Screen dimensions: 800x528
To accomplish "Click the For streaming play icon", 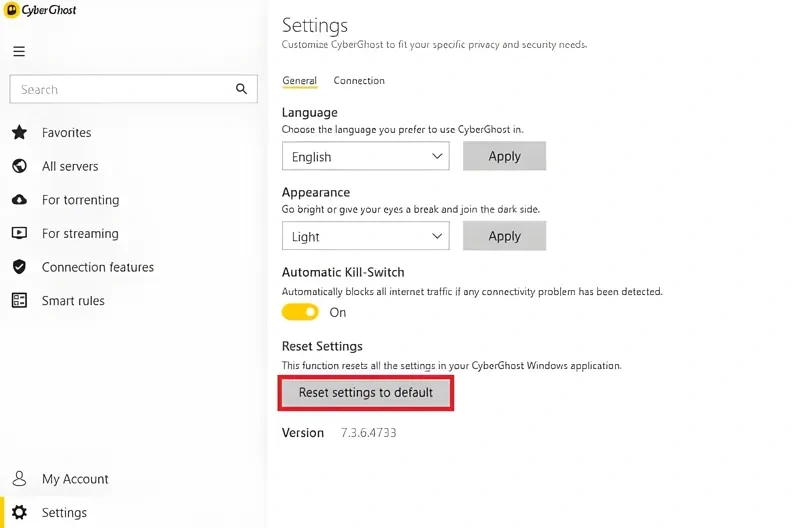I will coord(19,233).
